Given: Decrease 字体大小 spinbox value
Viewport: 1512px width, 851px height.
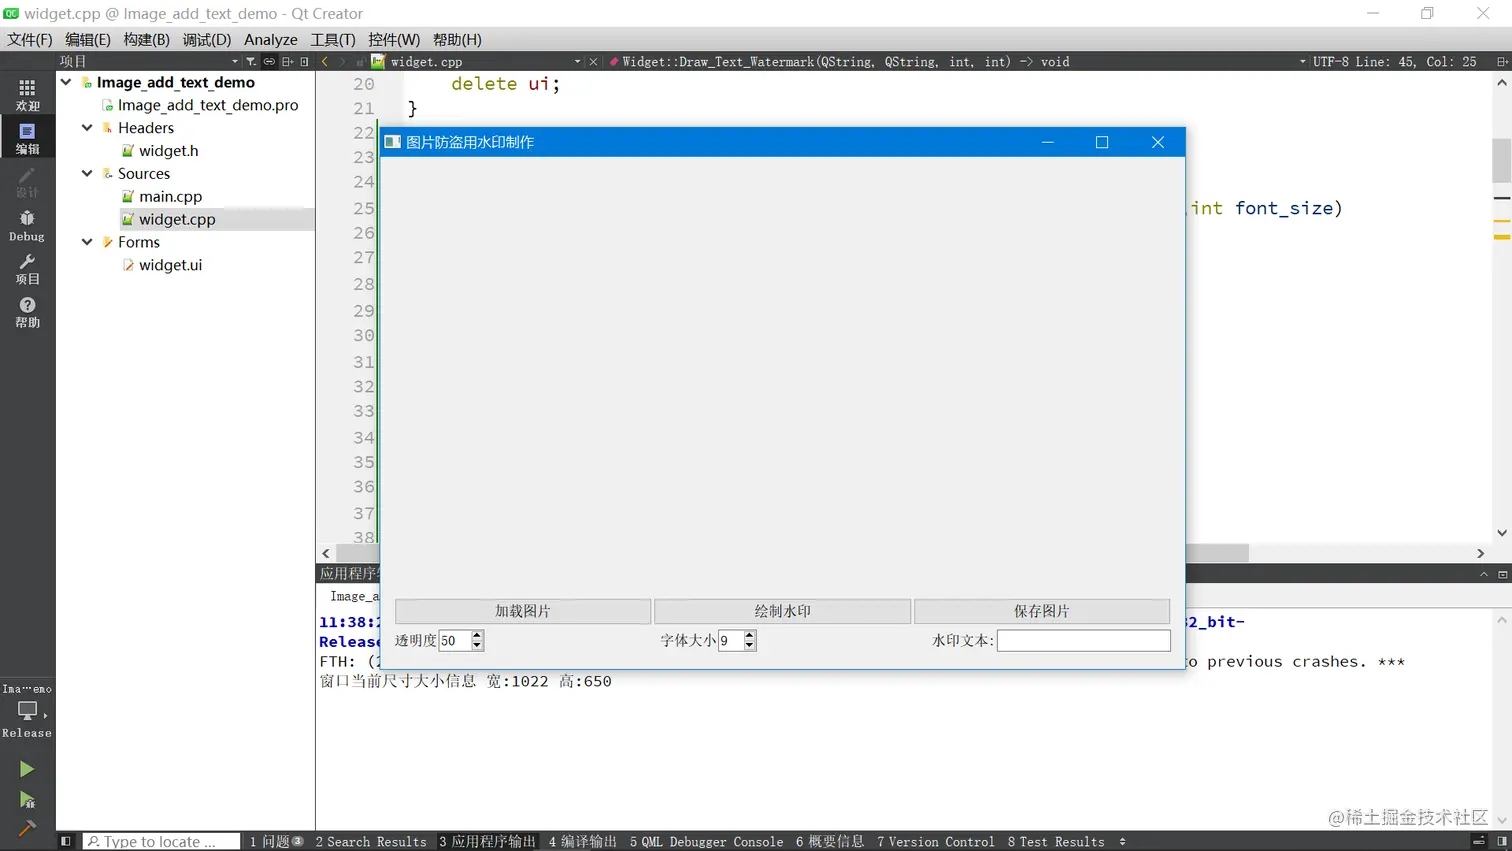Looking at the screenshot, I should point(750,646).
